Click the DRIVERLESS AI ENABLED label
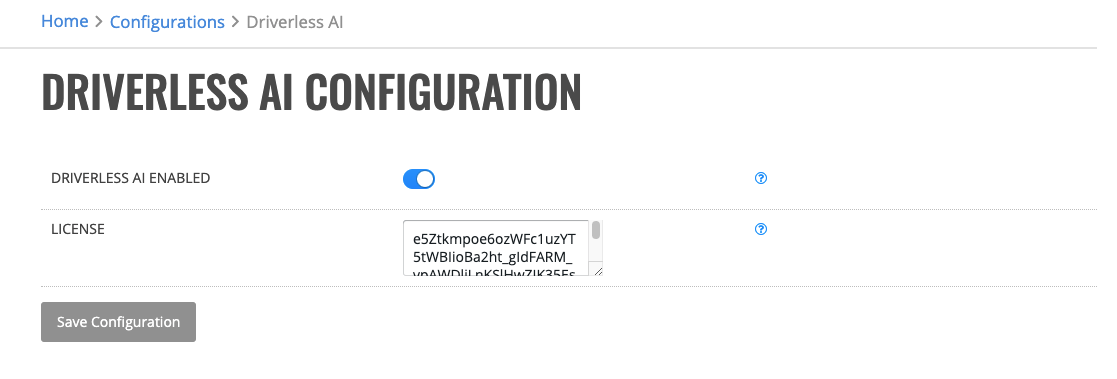1117x379 pixels. click(x=130, y=178)
